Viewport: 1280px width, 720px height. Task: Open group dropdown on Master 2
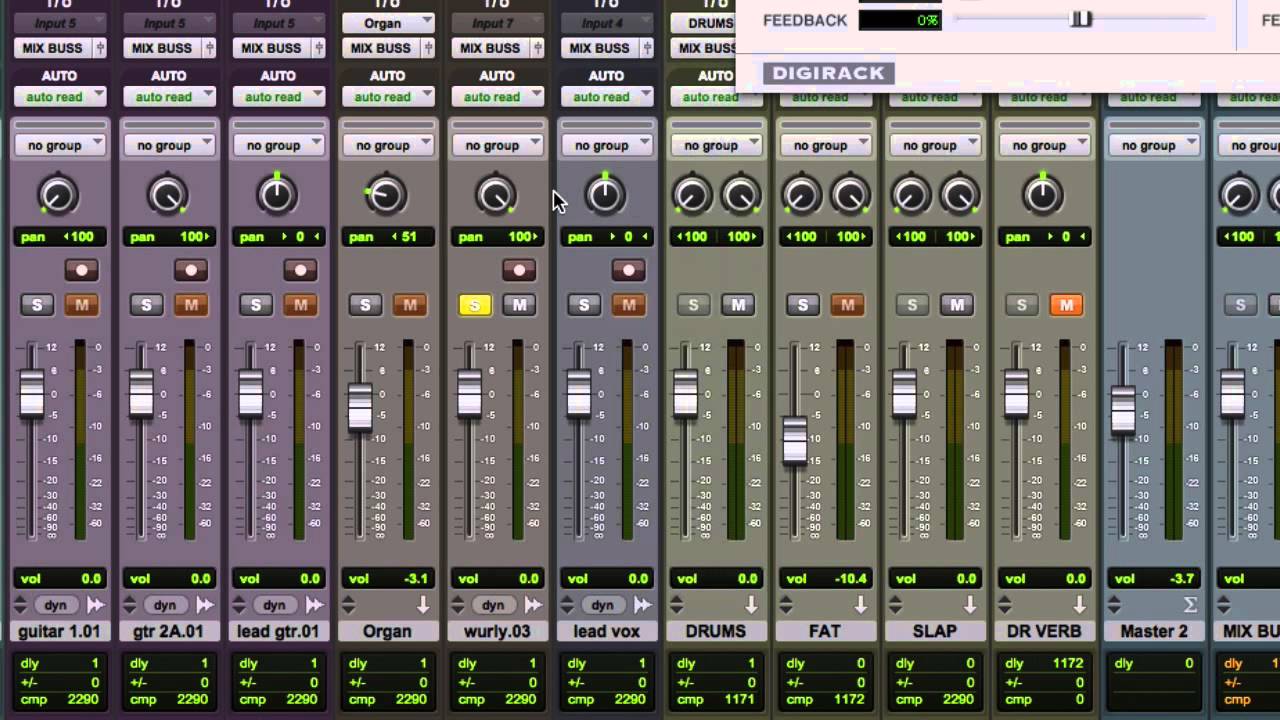point(1153,145)
